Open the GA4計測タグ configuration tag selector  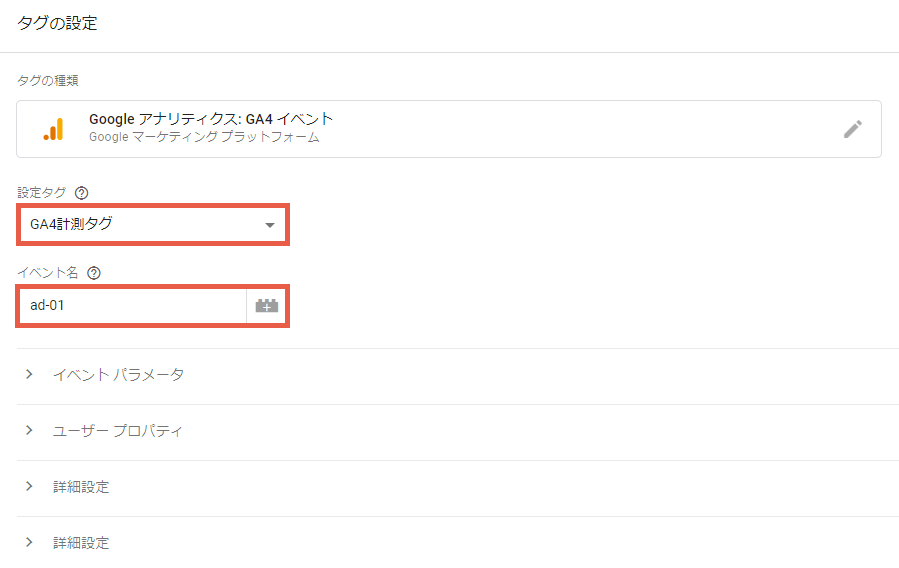[153, 225]
